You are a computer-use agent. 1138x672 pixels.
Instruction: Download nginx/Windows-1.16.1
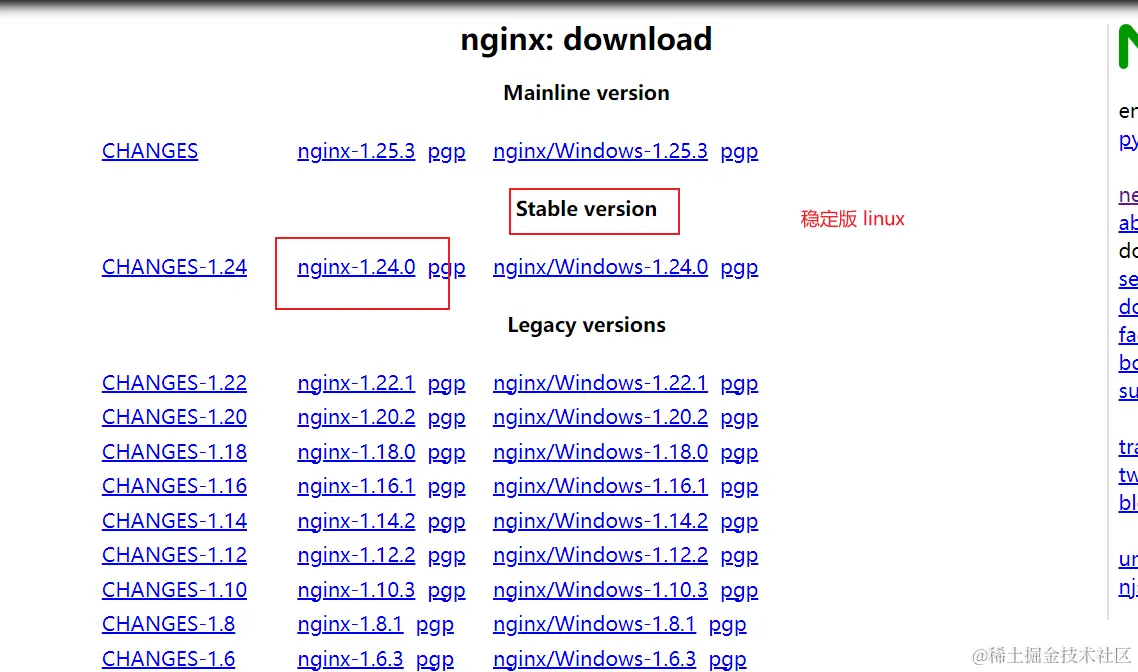(600, 485)
